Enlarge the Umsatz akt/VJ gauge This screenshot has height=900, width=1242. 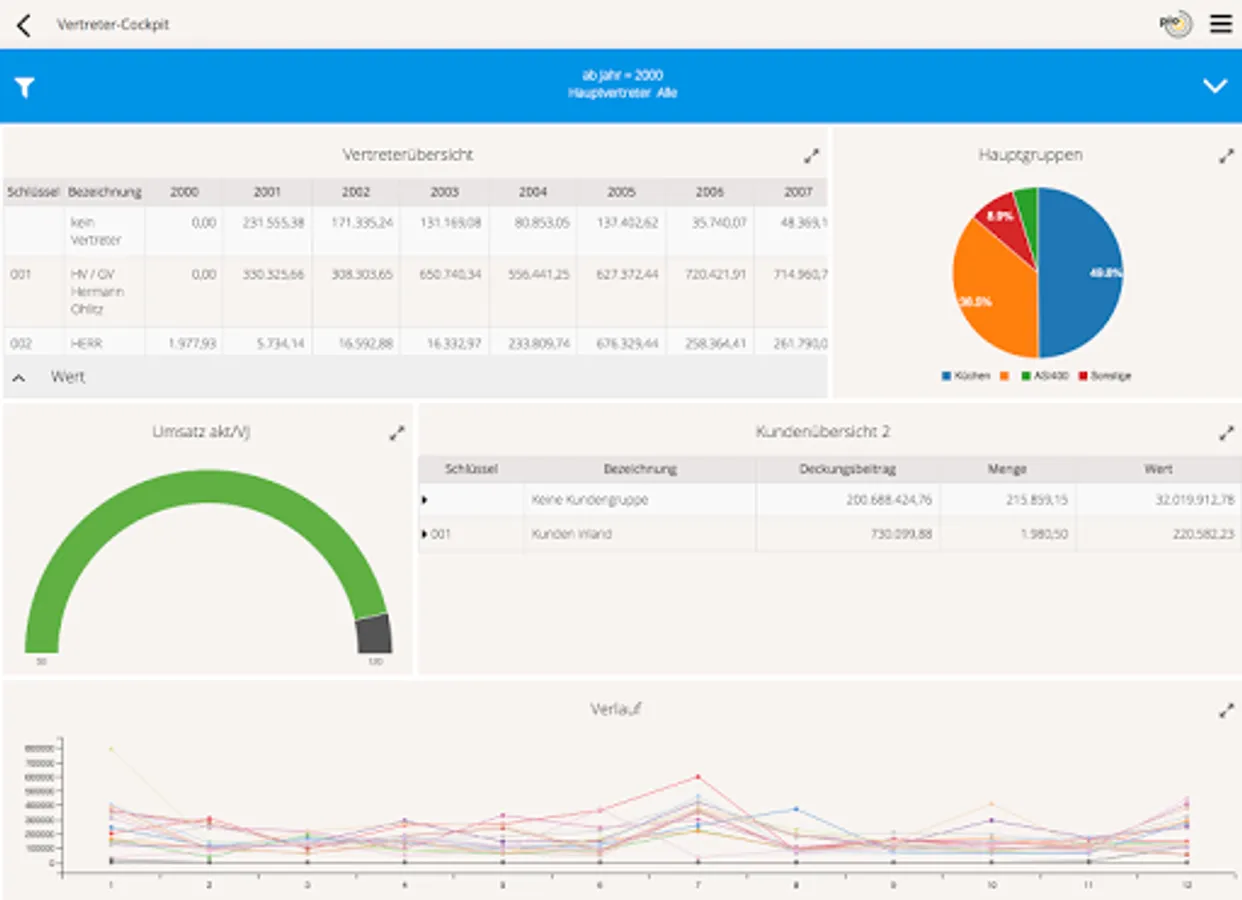tap(396, 432)
